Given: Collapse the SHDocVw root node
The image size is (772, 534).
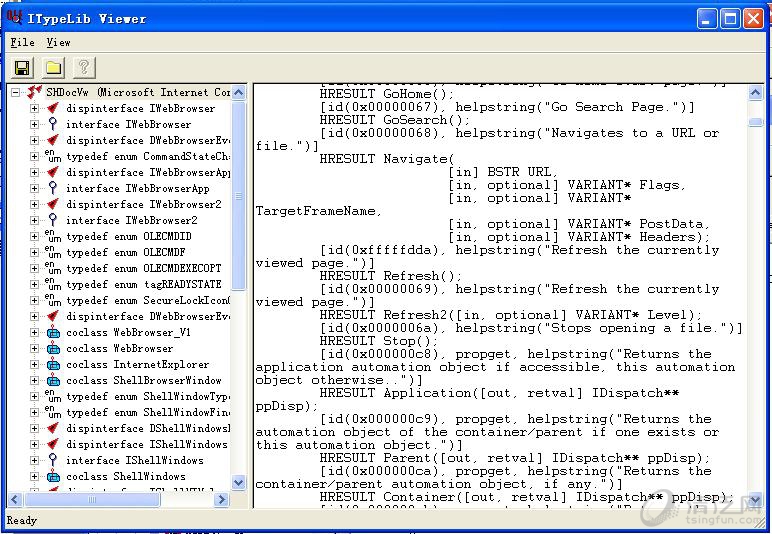Looking at the screenshot, I should coord(17,93).
